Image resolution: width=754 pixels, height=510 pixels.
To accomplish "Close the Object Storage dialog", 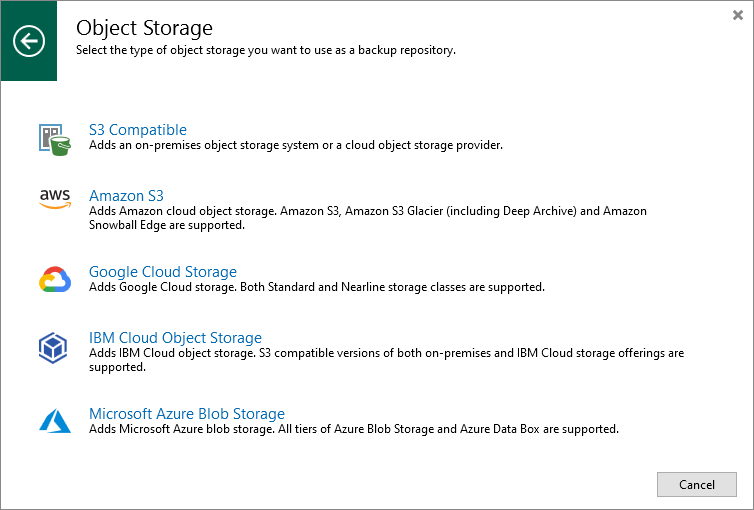I will [x=738, y=15].
